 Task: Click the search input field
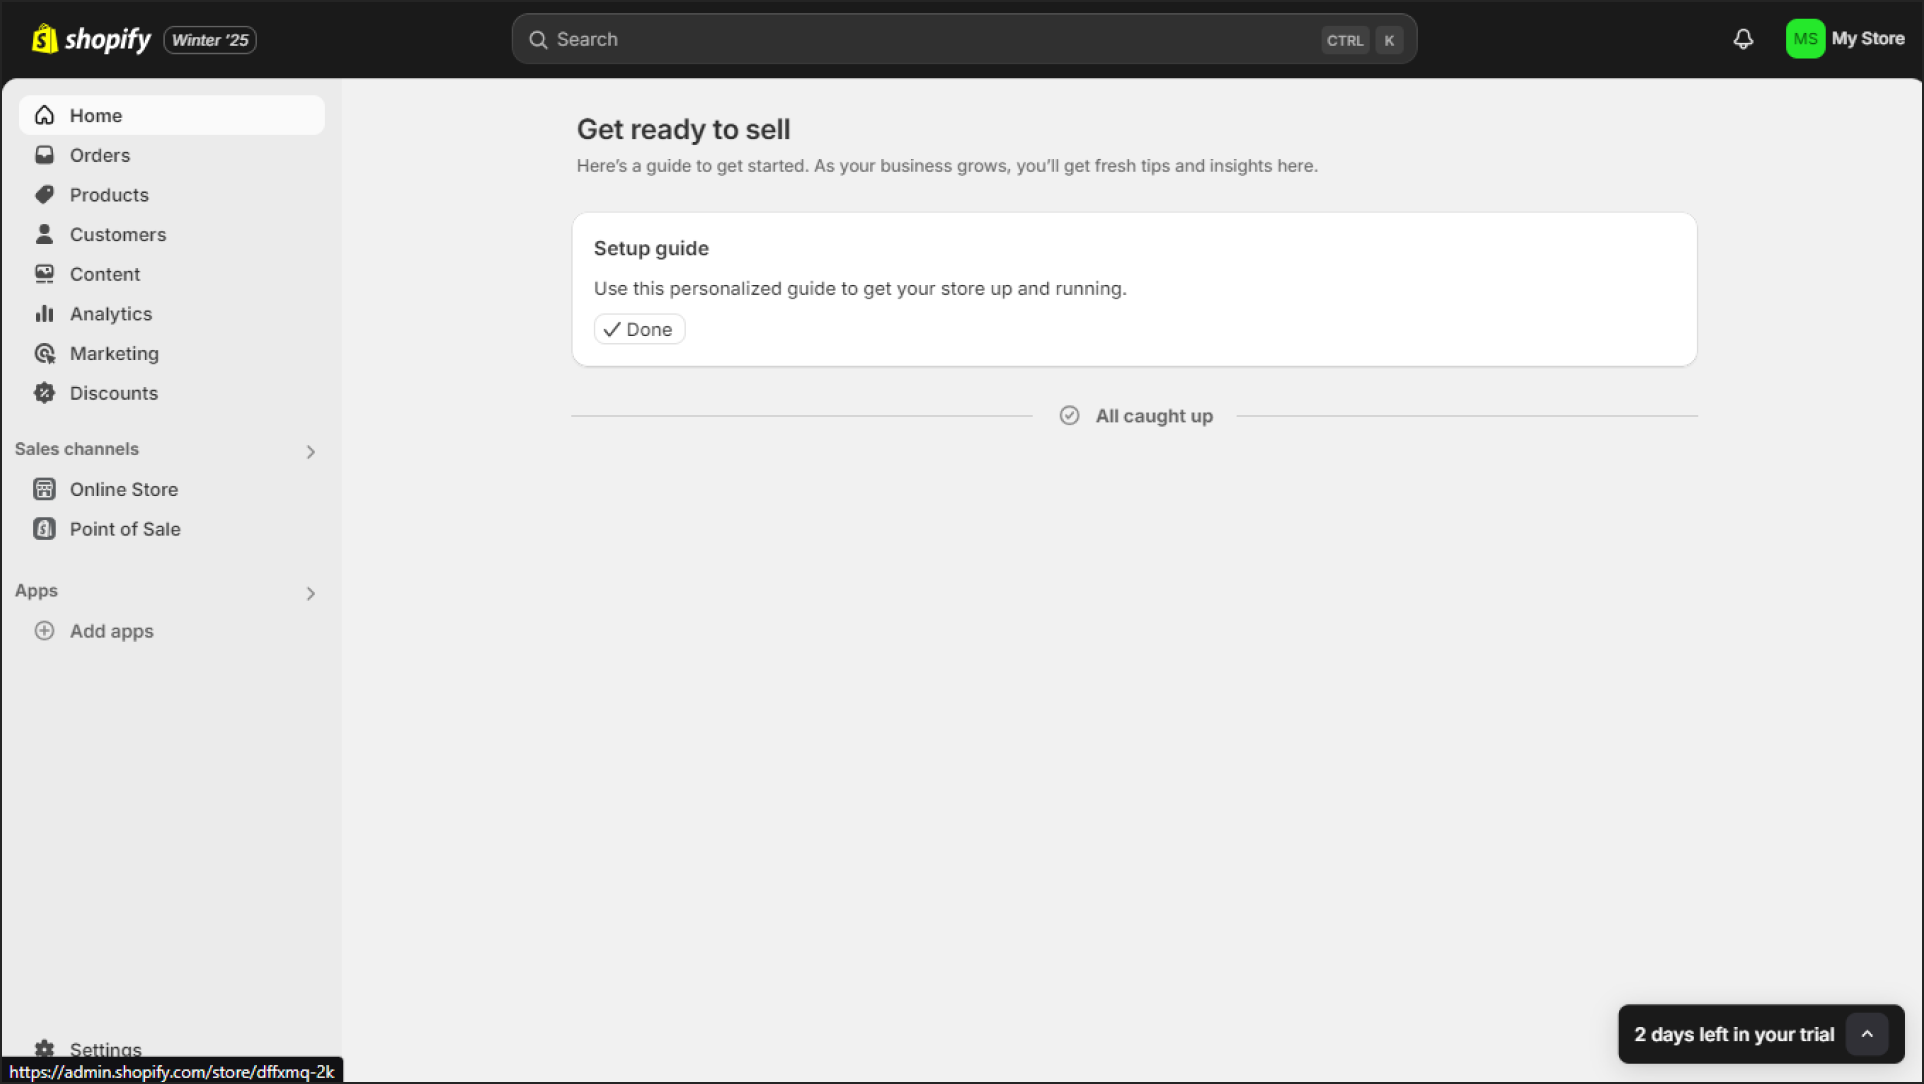point(962,40)
